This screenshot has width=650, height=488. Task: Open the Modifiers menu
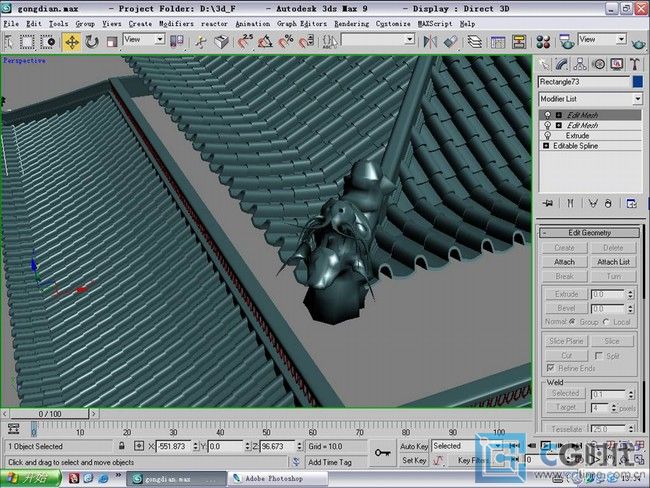[x=176, y=24]
